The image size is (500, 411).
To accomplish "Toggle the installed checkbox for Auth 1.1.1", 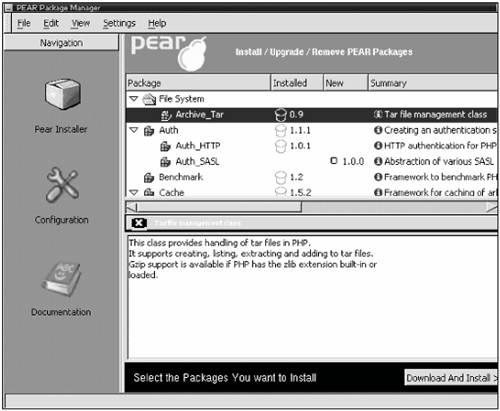I will point(280,130).
